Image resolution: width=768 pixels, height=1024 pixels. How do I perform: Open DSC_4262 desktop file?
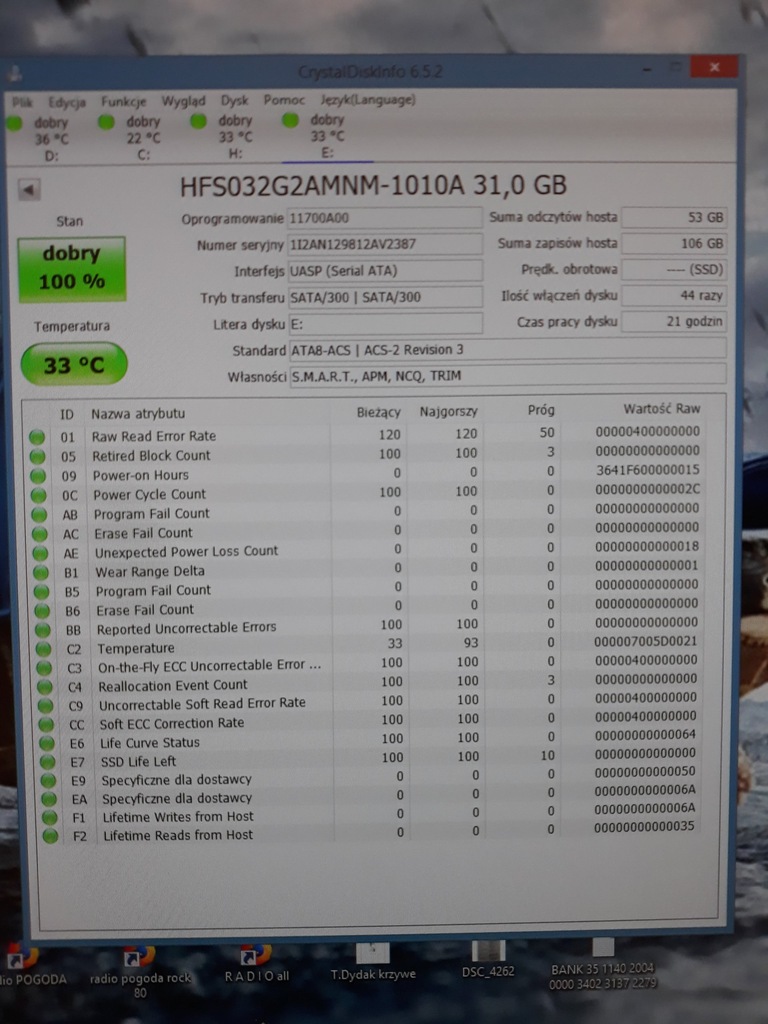click(488, 959)
